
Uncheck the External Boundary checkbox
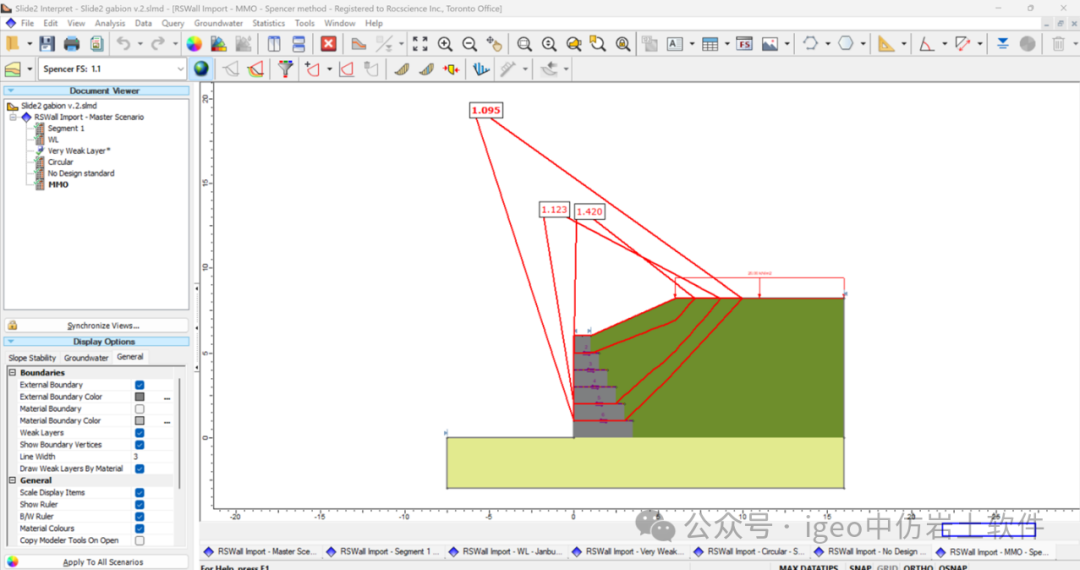tap(139, 385)
